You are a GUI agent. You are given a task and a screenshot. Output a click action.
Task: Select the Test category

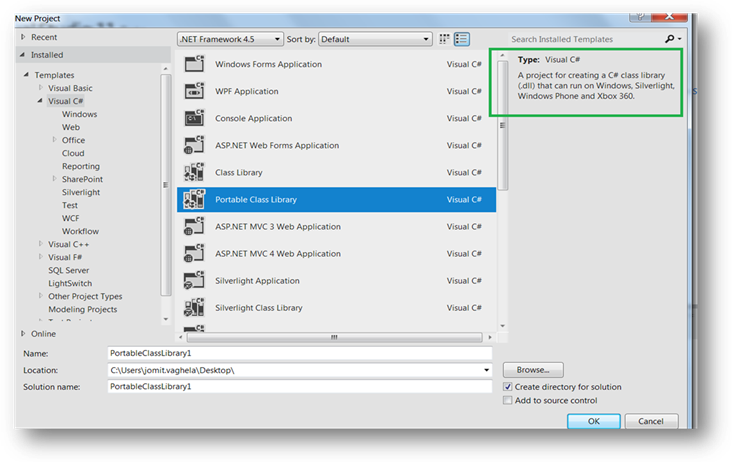point(70,205)
